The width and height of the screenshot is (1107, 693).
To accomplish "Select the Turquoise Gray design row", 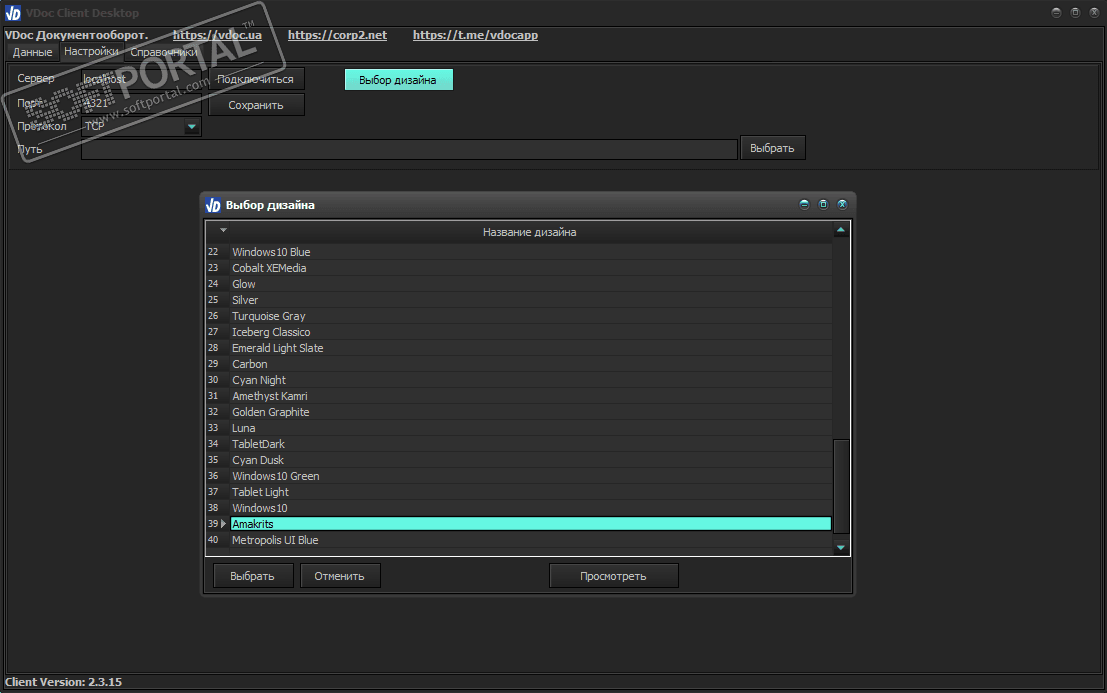I will click(x=519, y=316).
